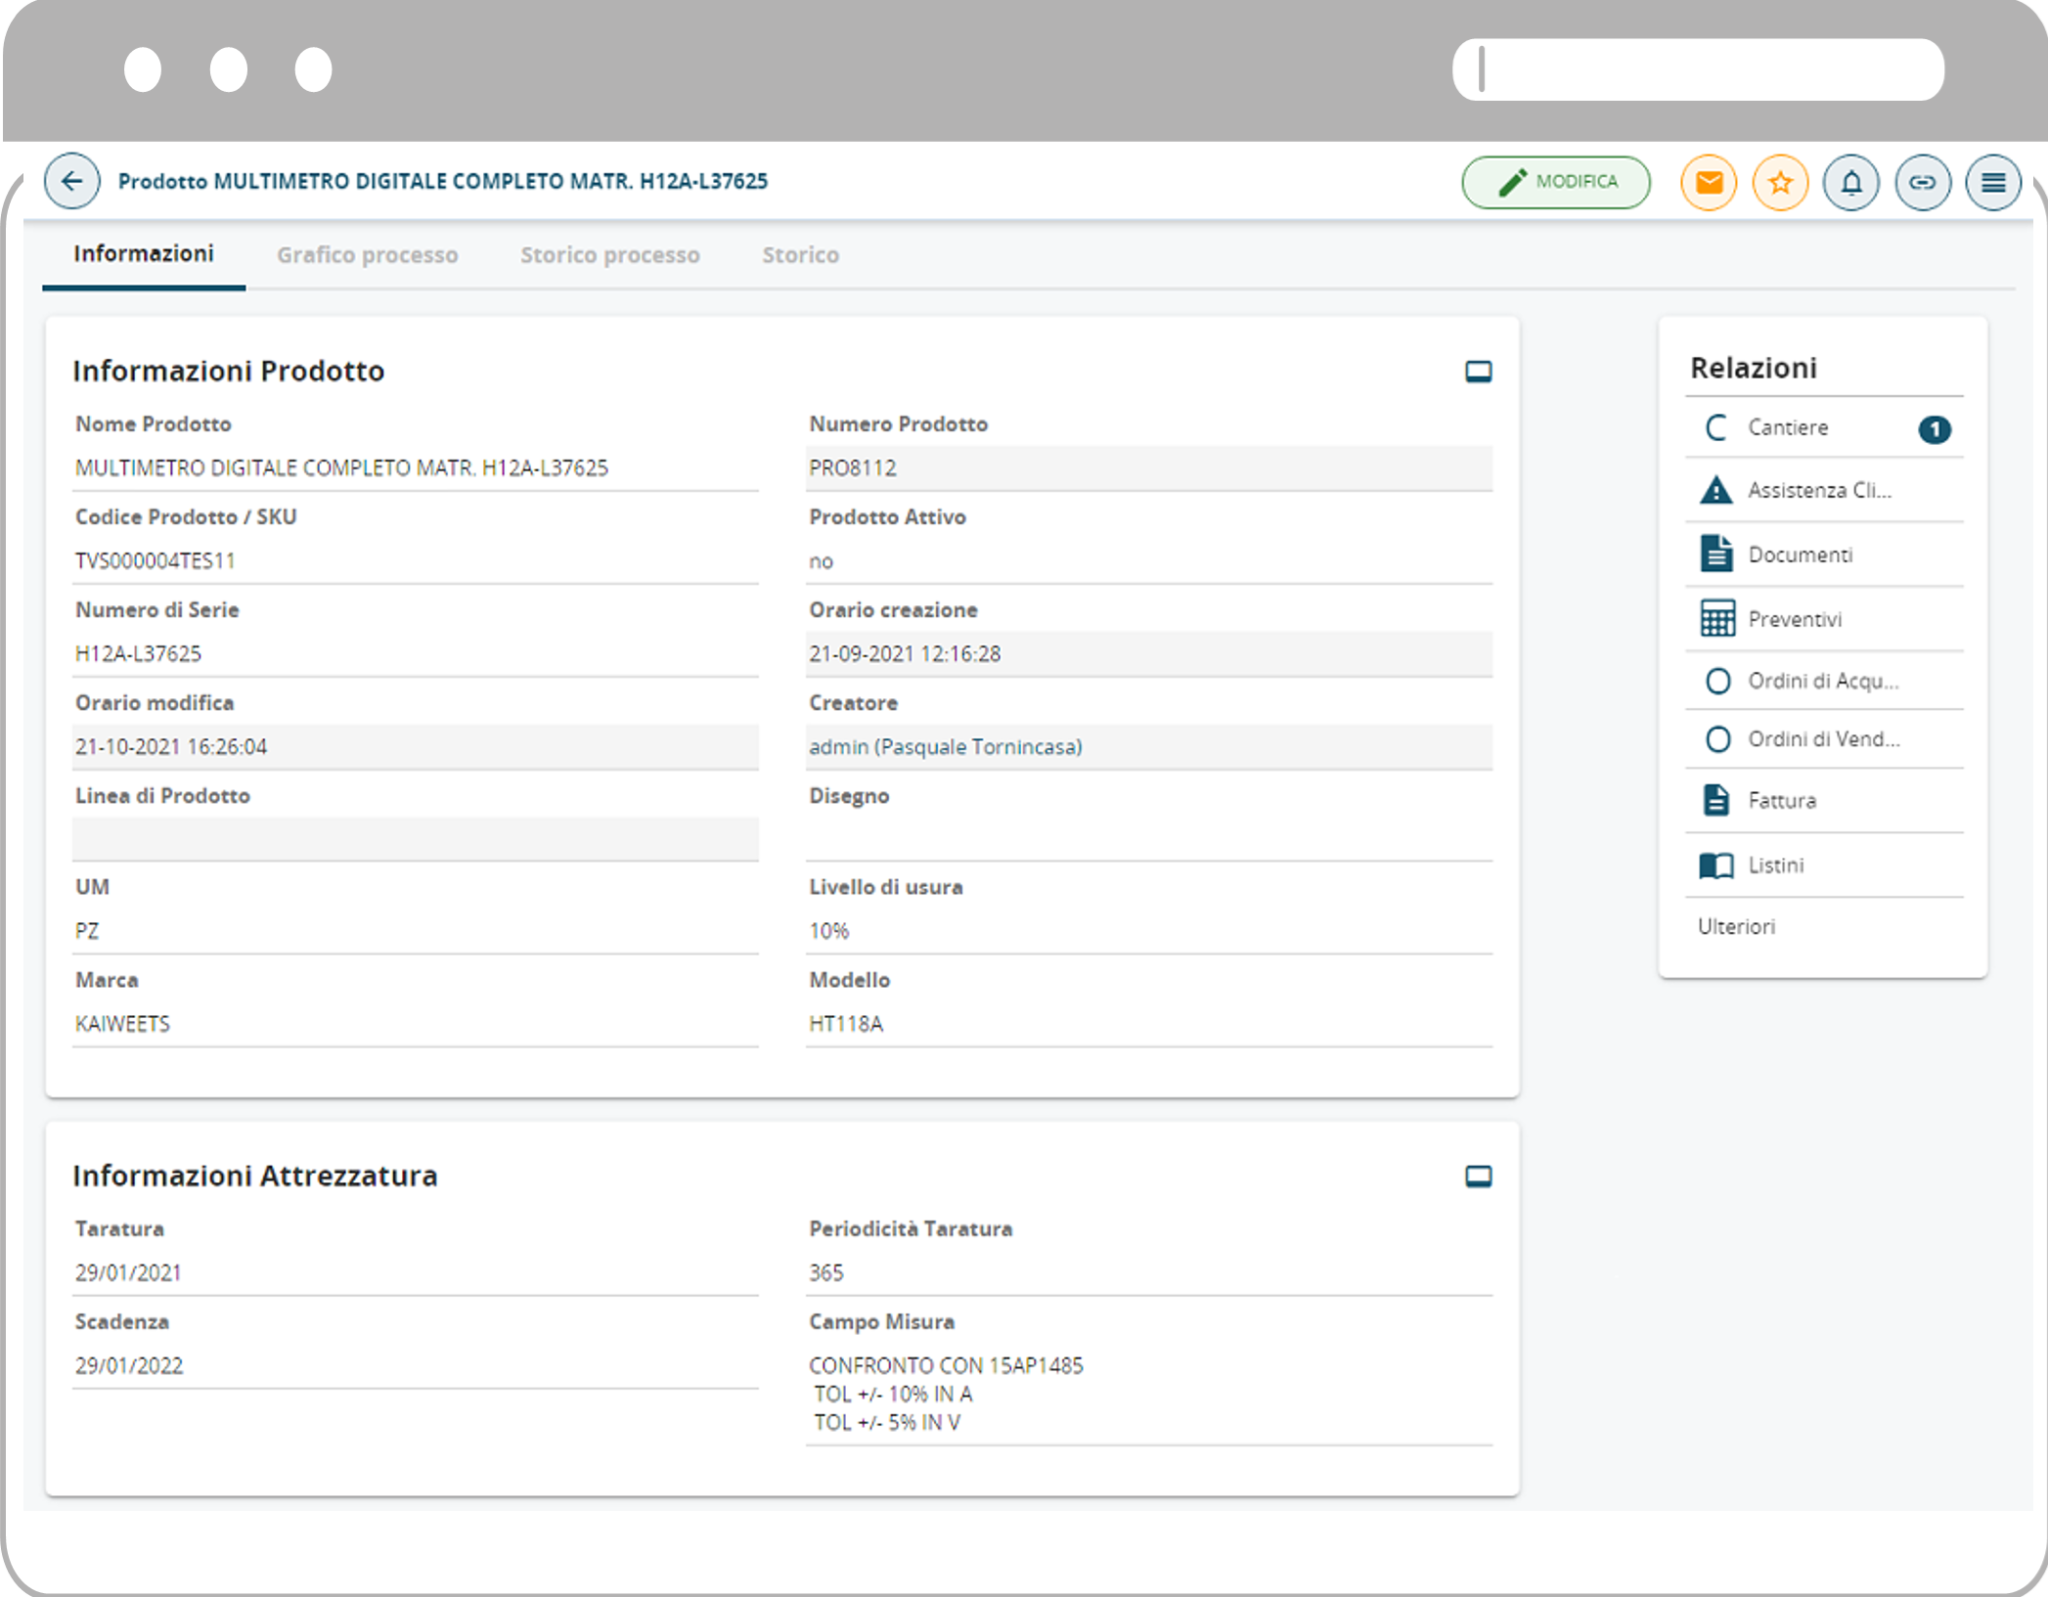
Task: Go back using the arrow button
Action: (72, 181)
